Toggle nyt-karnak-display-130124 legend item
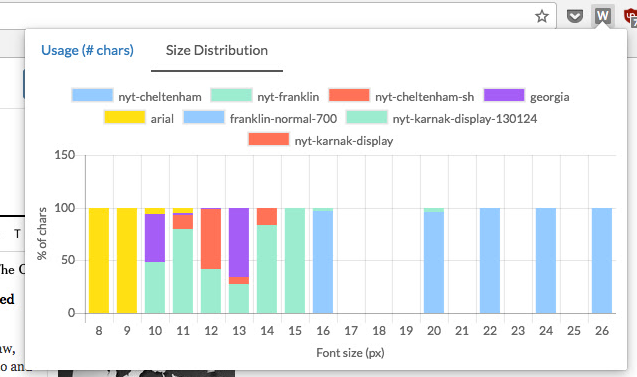Viewport: 637px width, 377px height. (x=442, y=118)
